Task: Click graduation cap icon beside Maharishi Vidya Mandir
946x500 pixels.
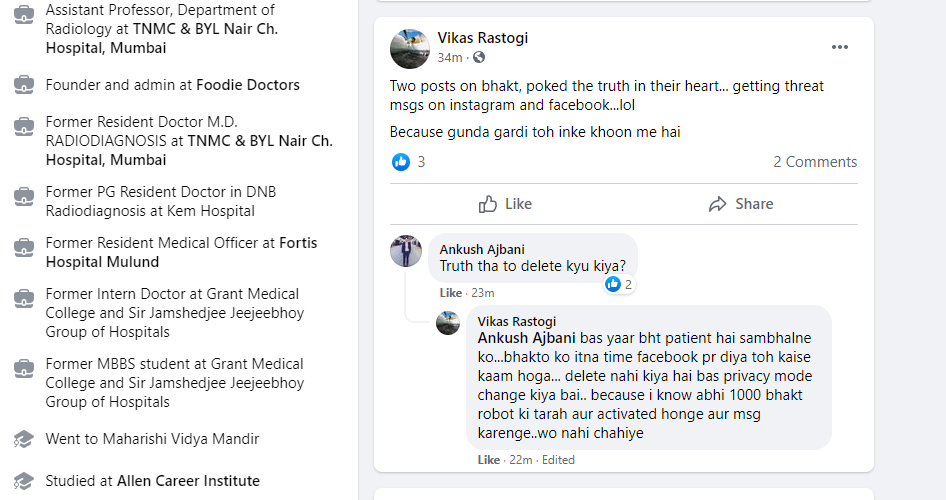Action: pos(23,439)
